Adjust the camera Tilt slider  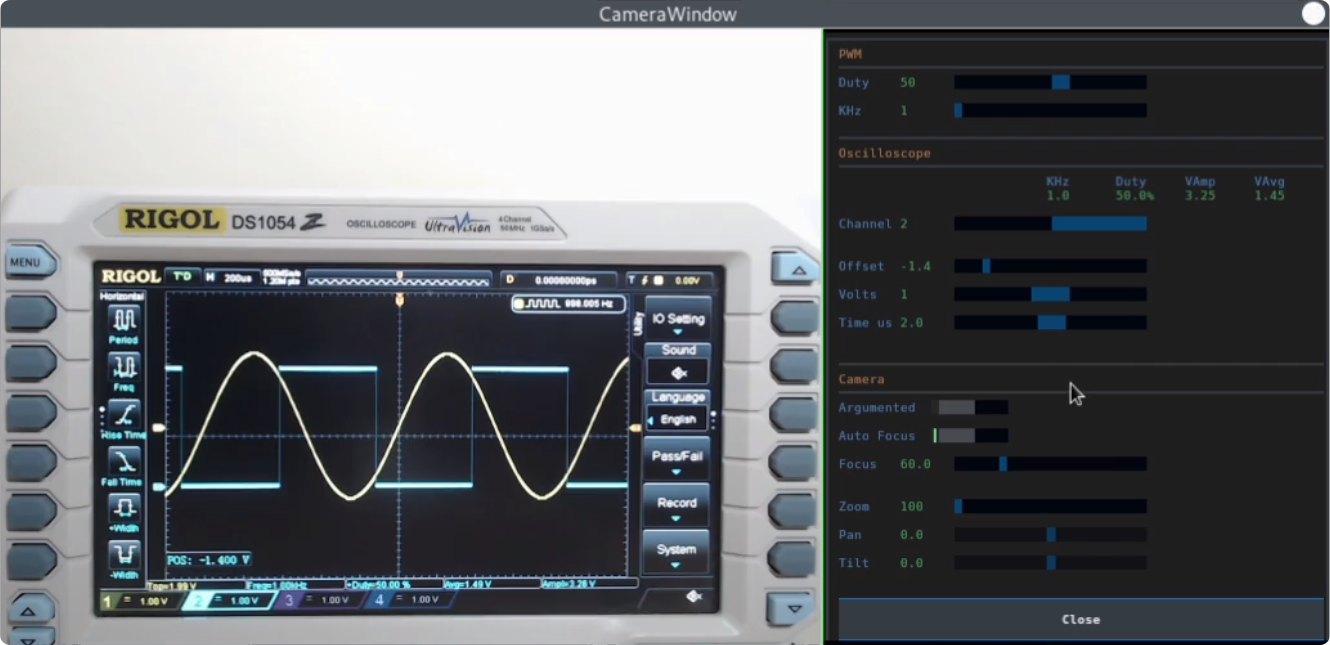pos(1050,562)
